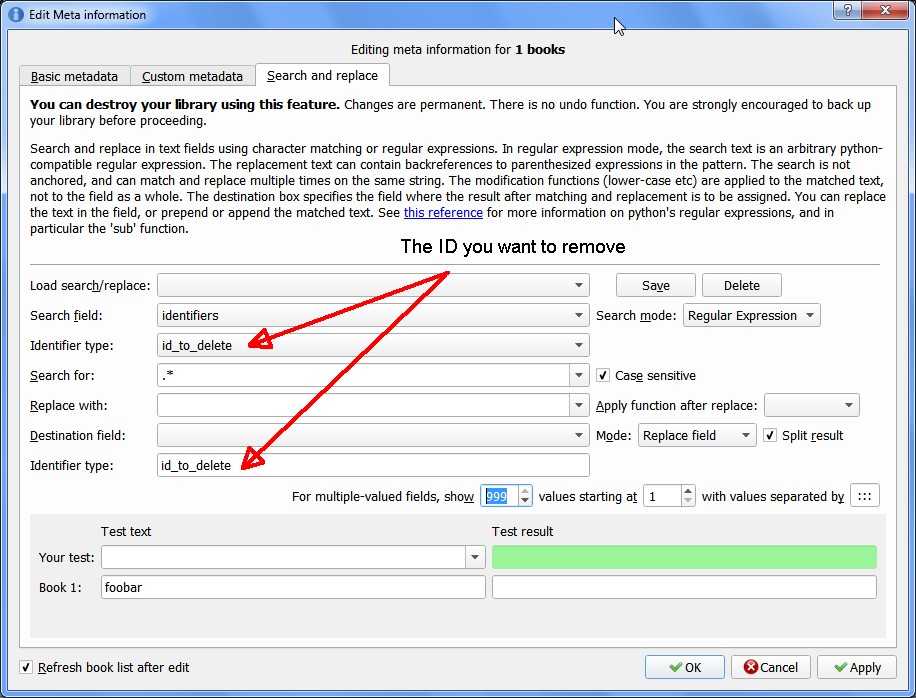Open the Mode Replace field dropdown
This screenshot has height=698, width=916.
(697, 435)
